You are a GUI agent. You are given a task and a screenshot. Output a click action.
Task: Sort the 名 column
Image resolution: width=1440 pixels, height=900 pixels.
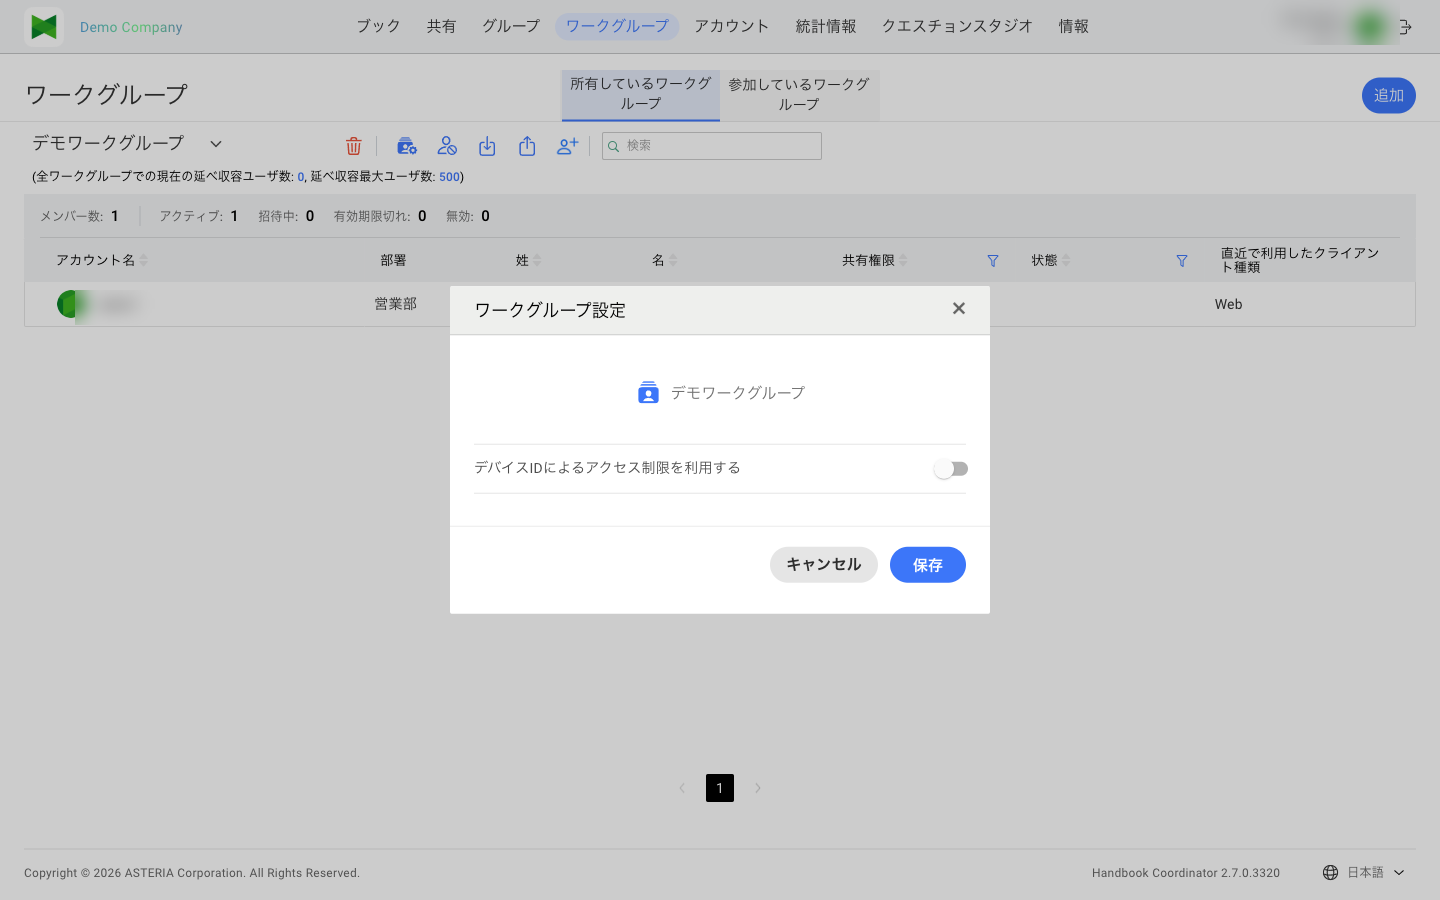pos(673,260)
